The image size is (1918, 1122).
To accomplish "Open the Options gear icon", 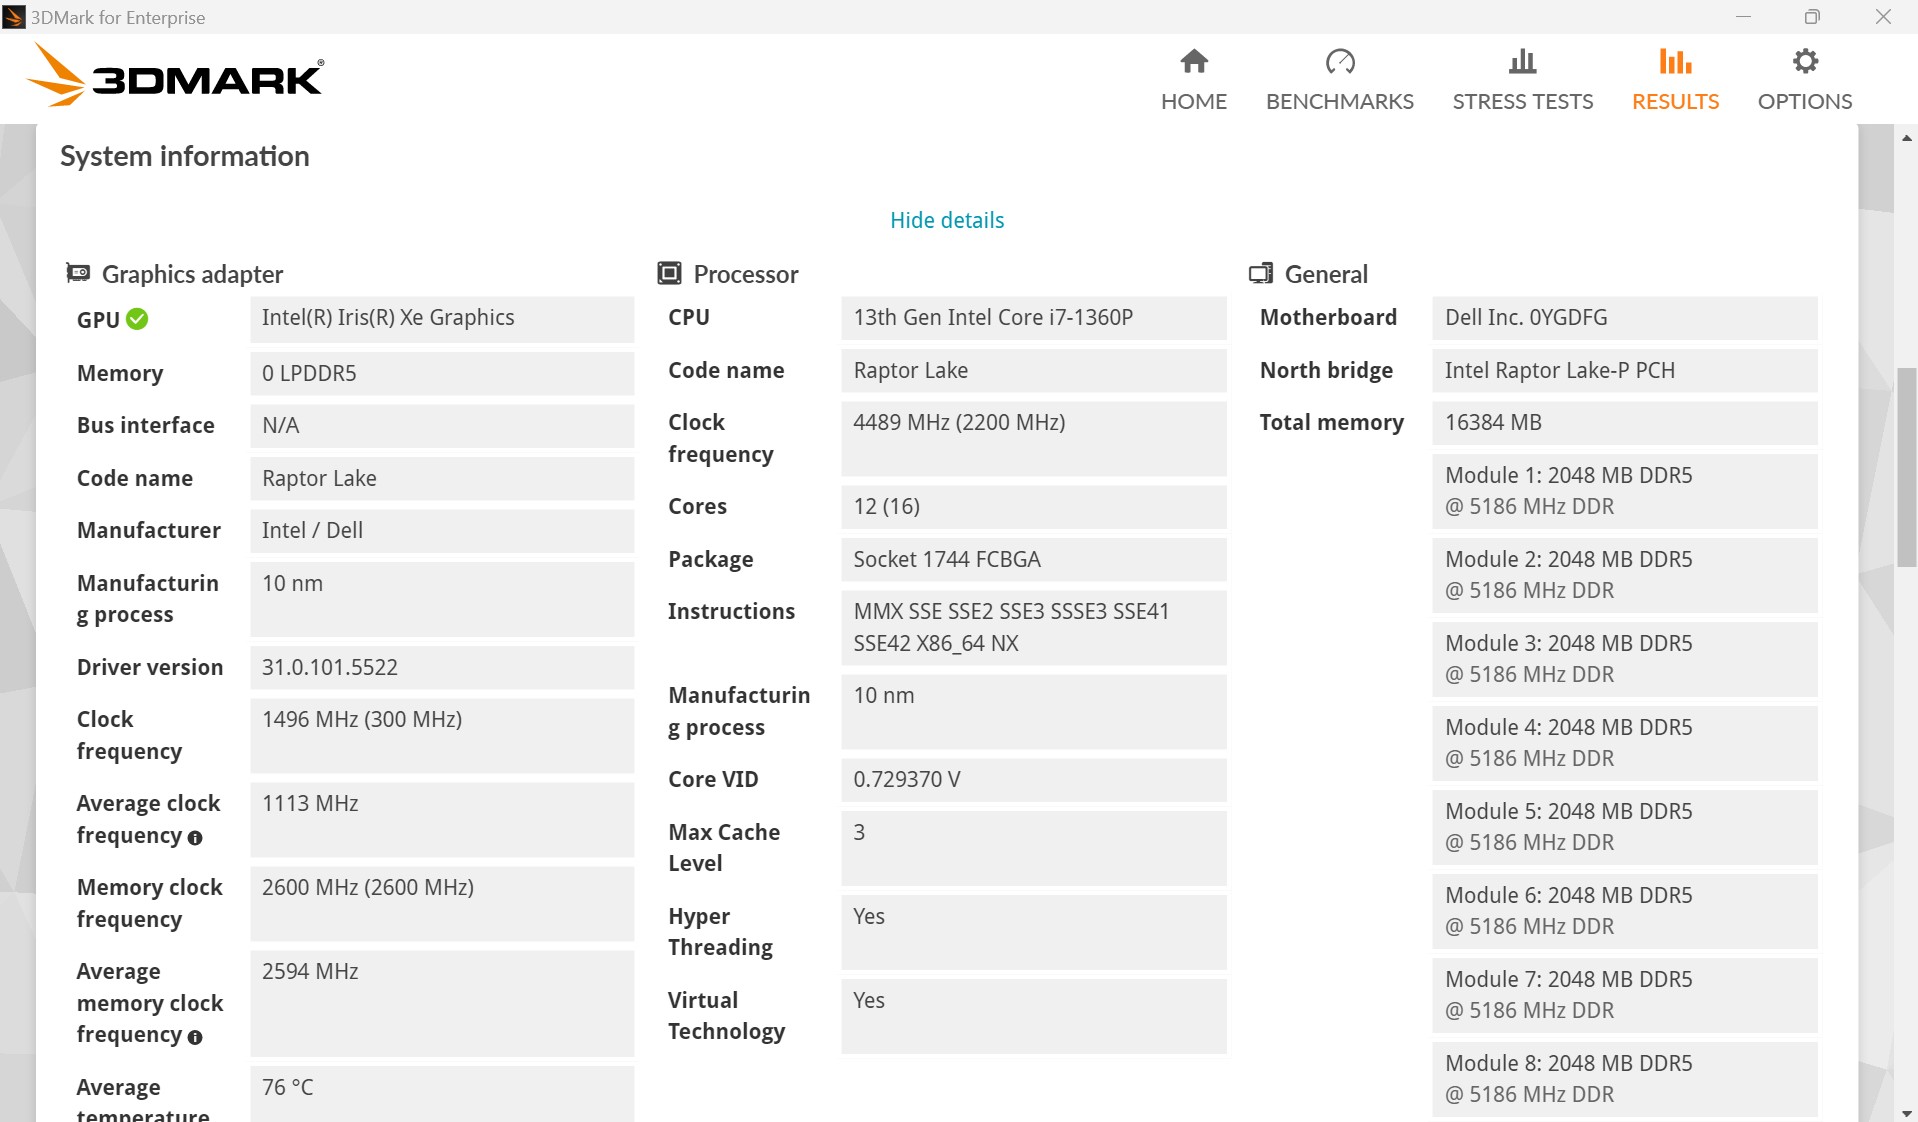I will (1804, 62).
